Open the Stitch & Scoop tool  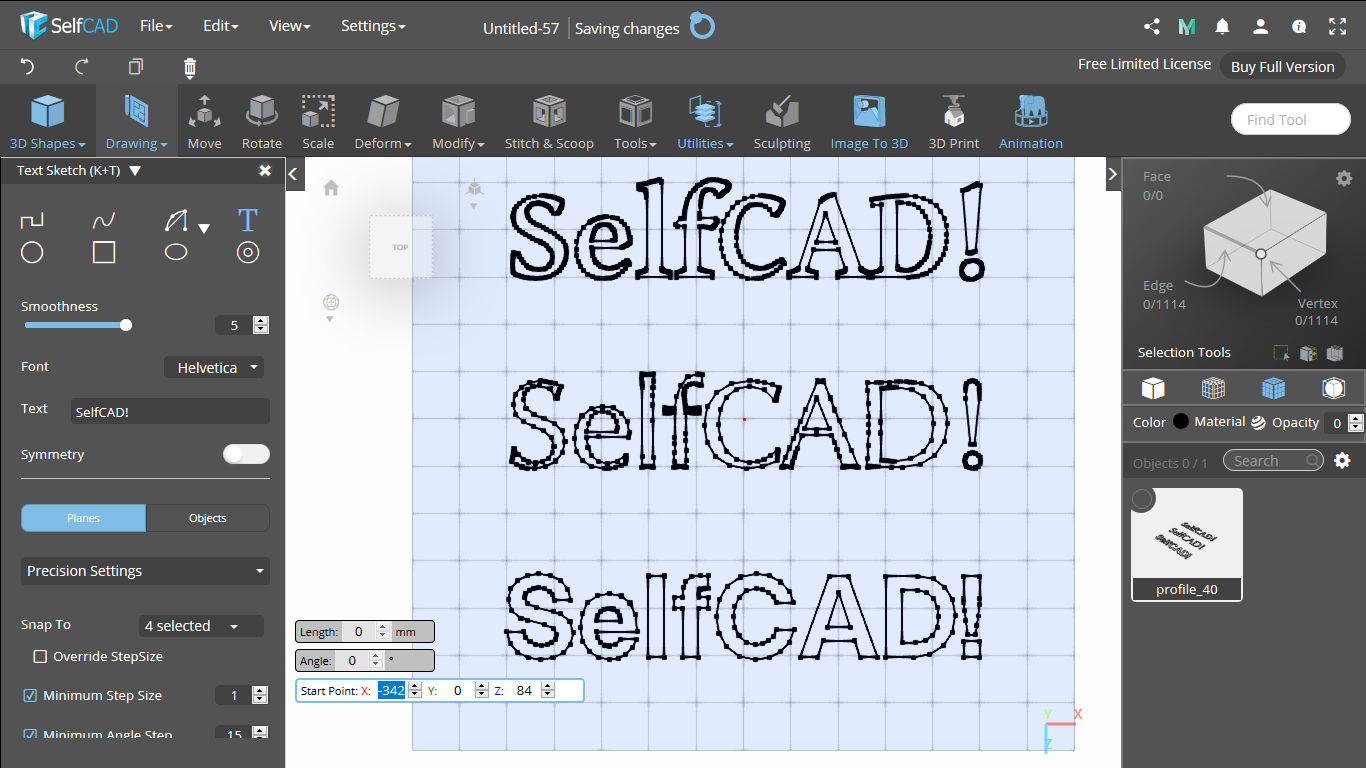click(549, 121)
